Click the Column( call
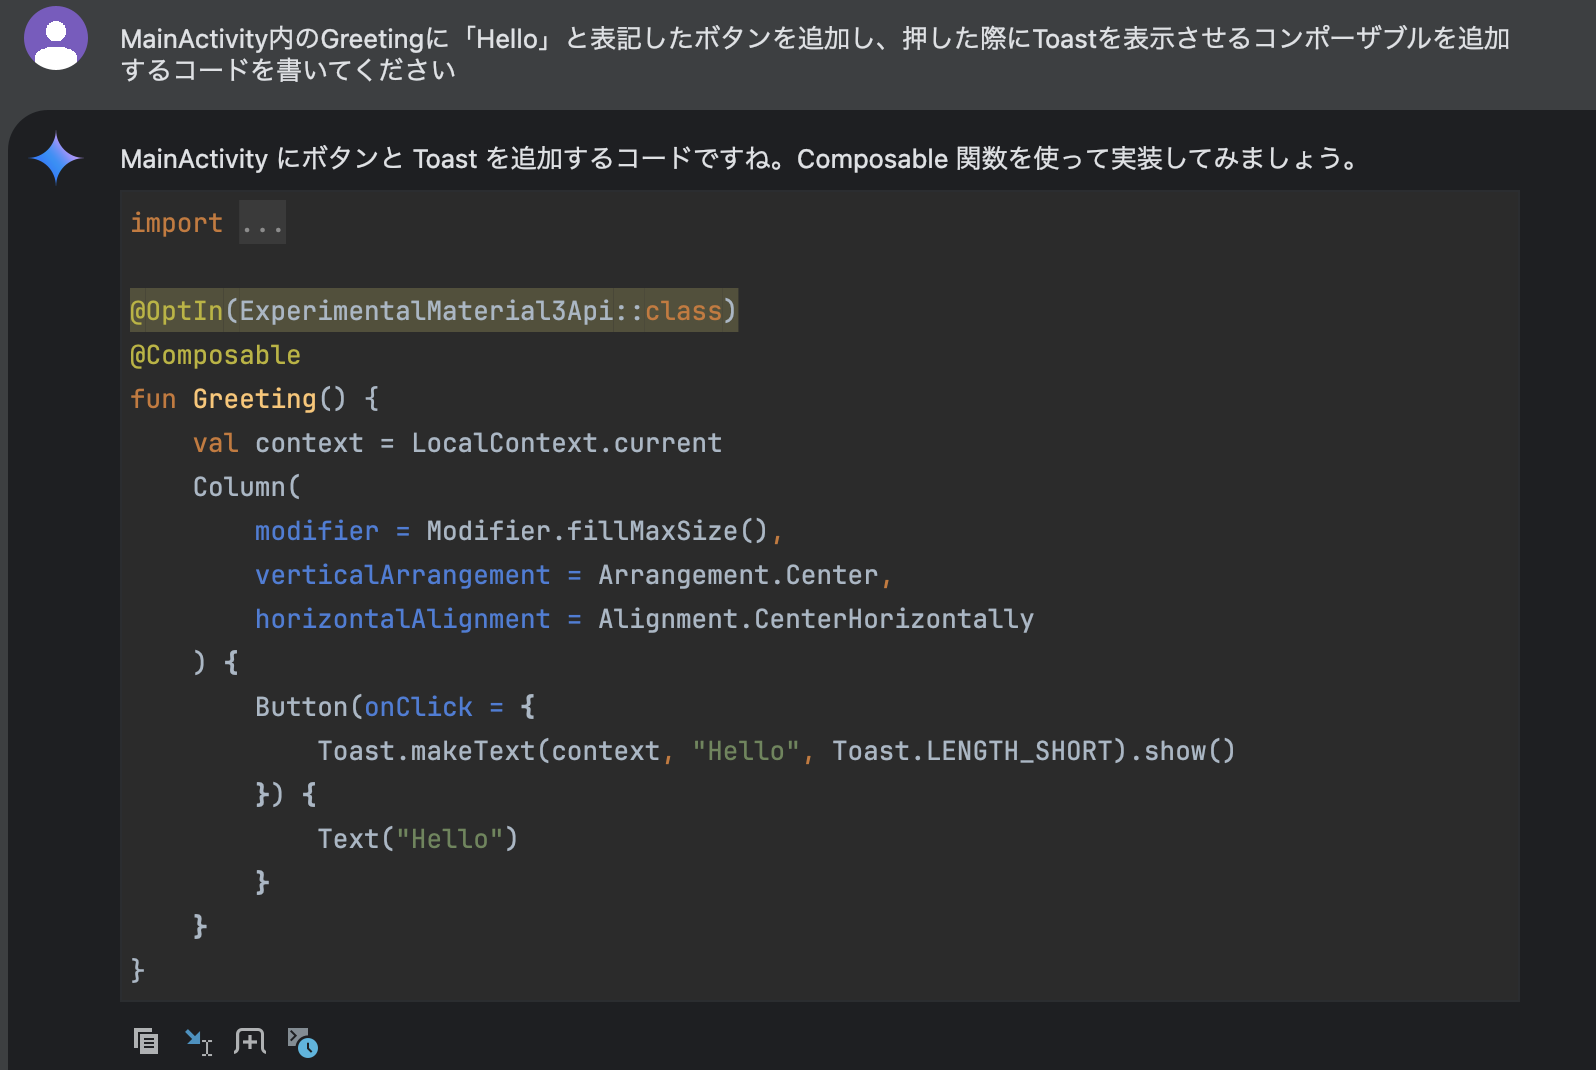This screenshot has height=1070, width=1596. click(x=246, y=487)
